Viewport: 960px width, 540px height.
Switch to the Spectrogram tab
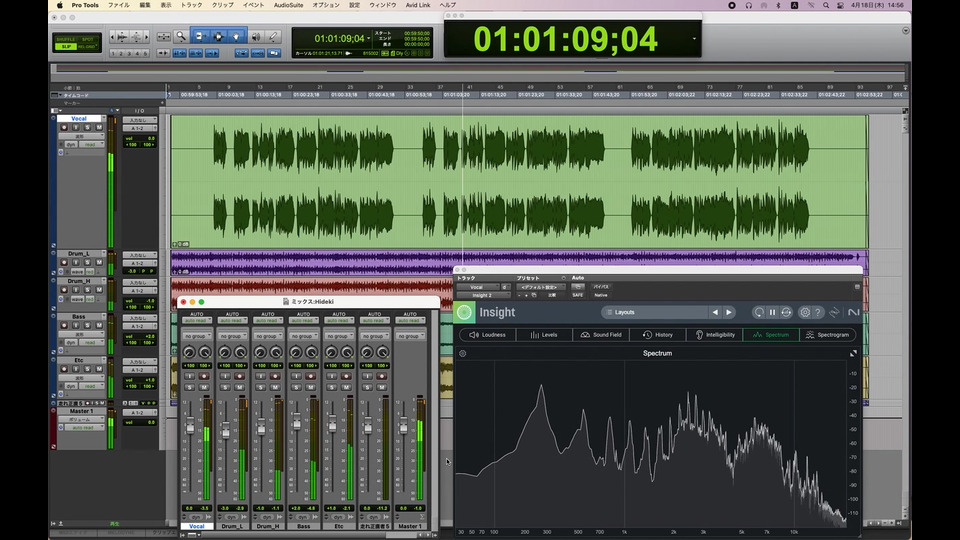click(x=828, y=335)
